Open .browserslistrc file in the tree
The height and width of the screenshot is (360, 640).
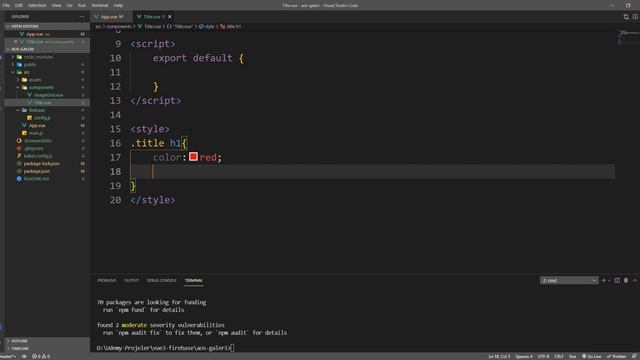tap(47, 140)
